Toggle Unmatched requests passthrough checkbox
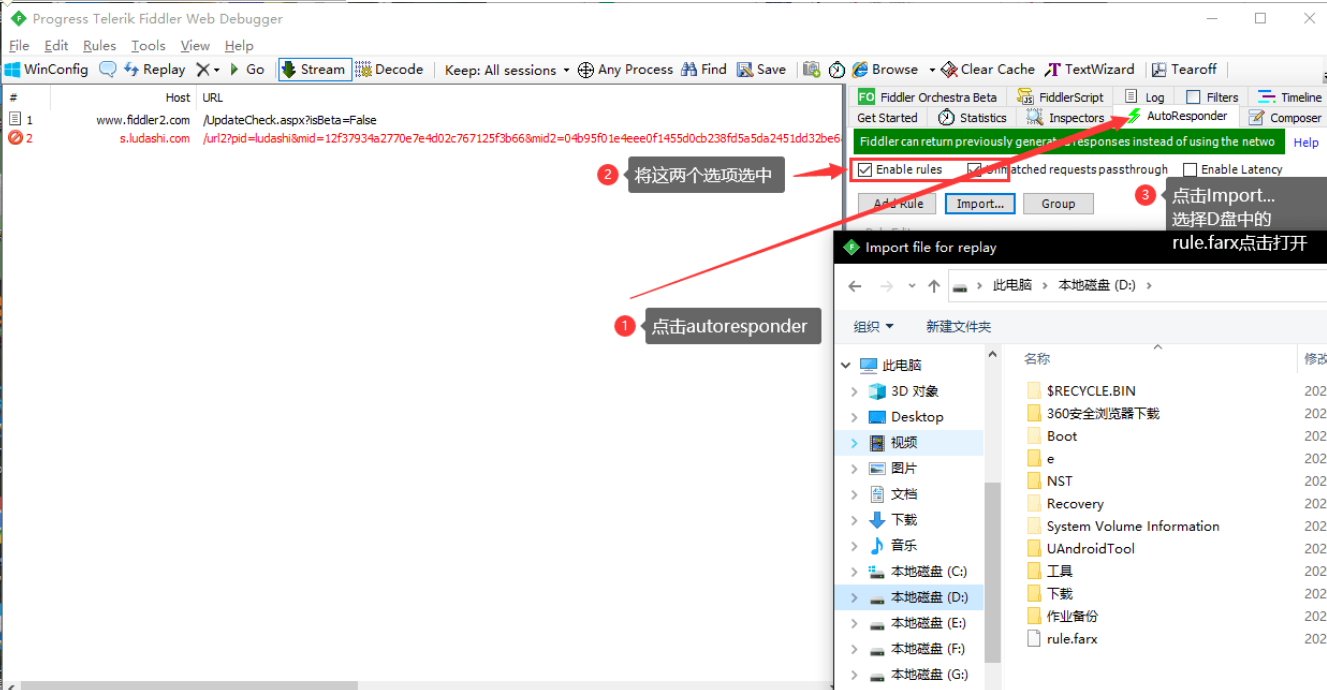Screen dimensions: 1327x690 tap(974, 170)
